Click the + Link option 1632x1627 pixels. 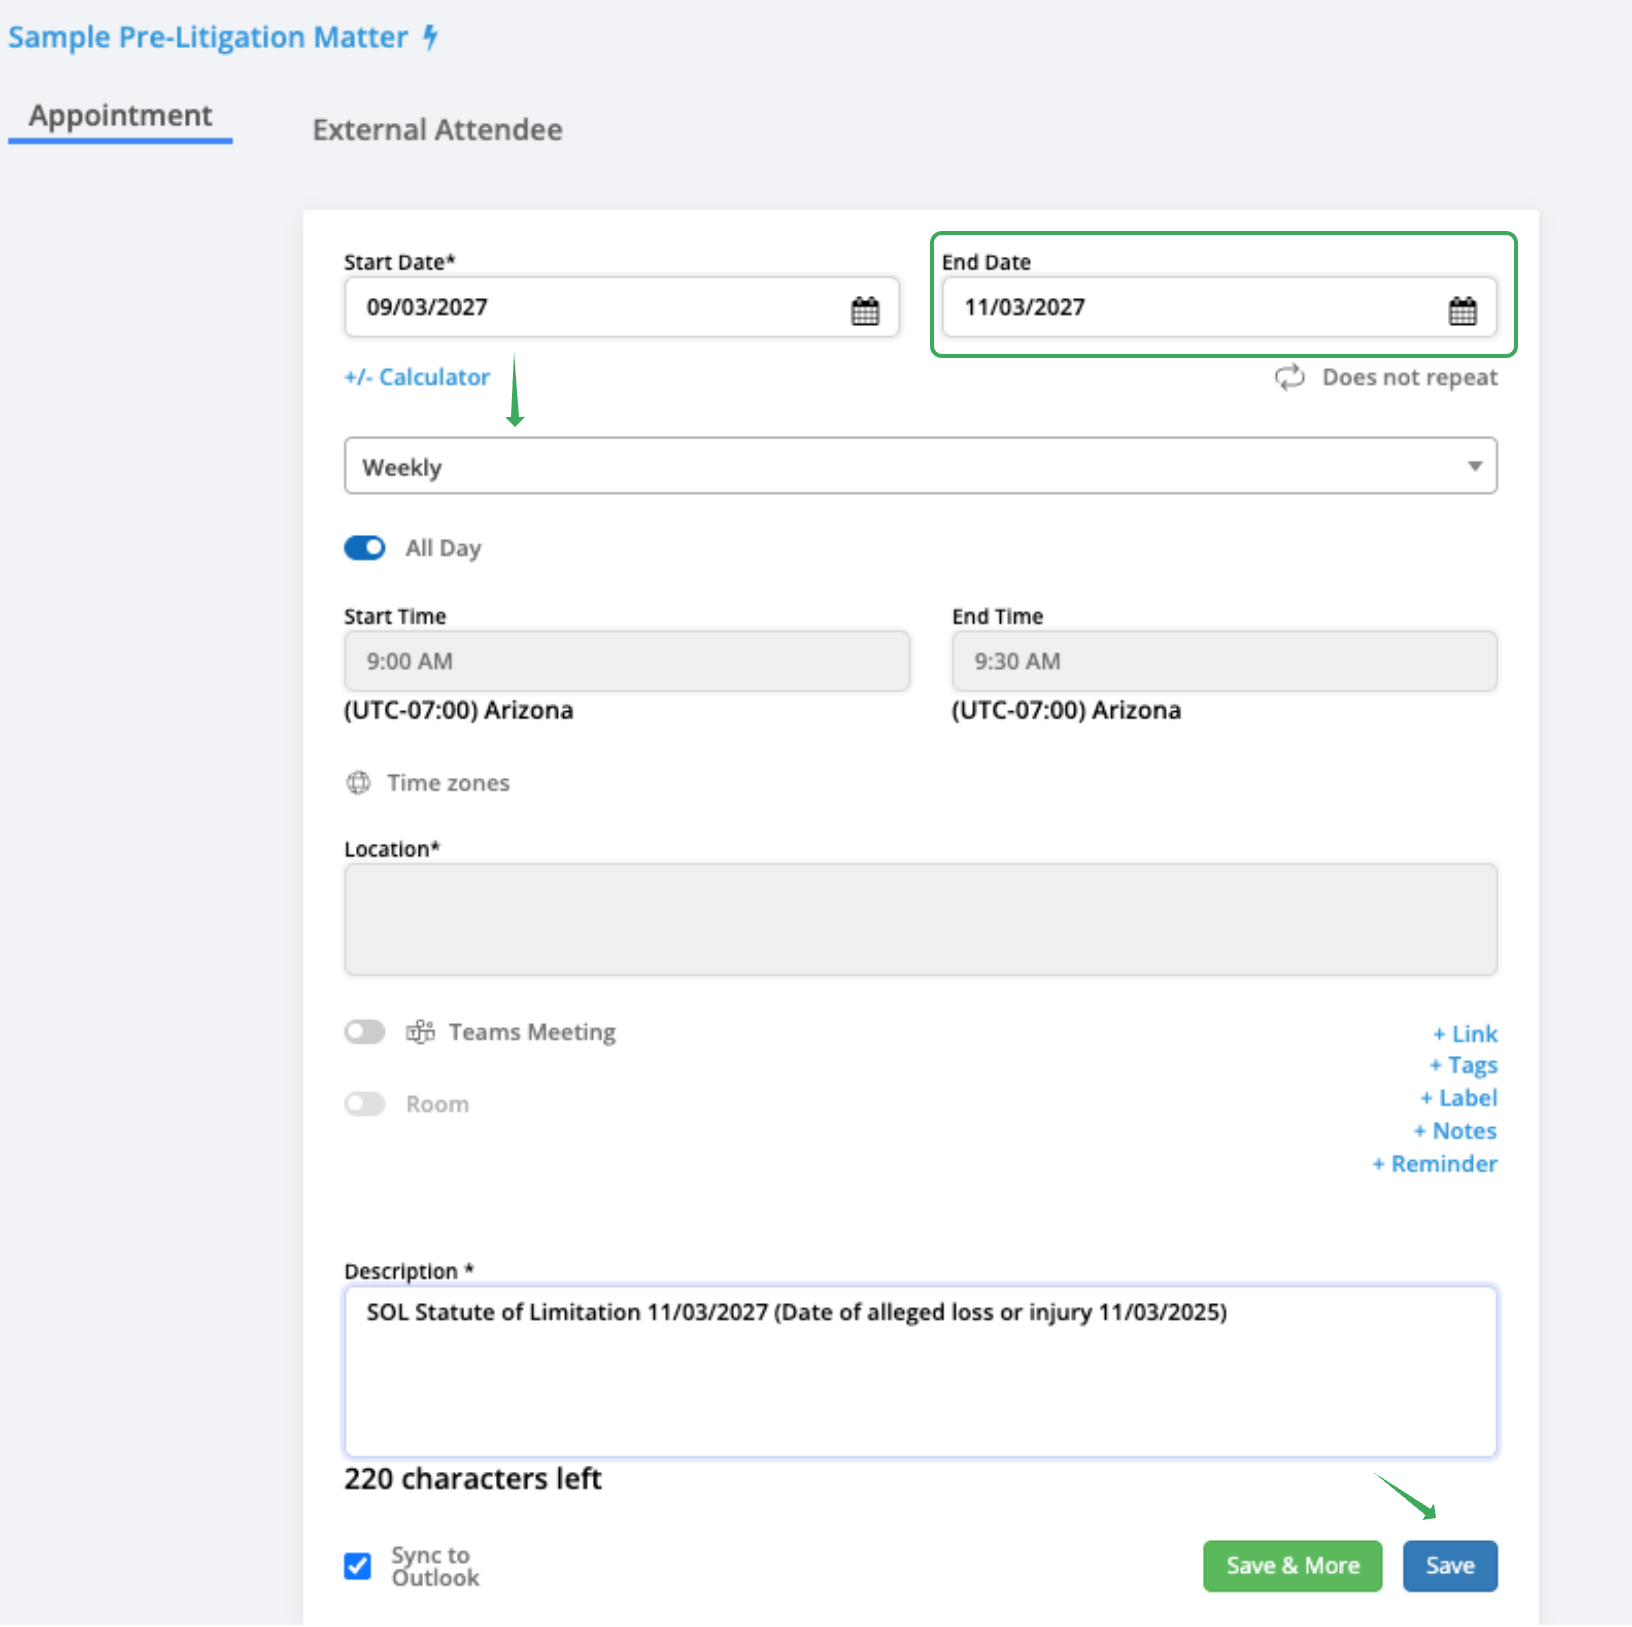(x=1465, y=1034)
